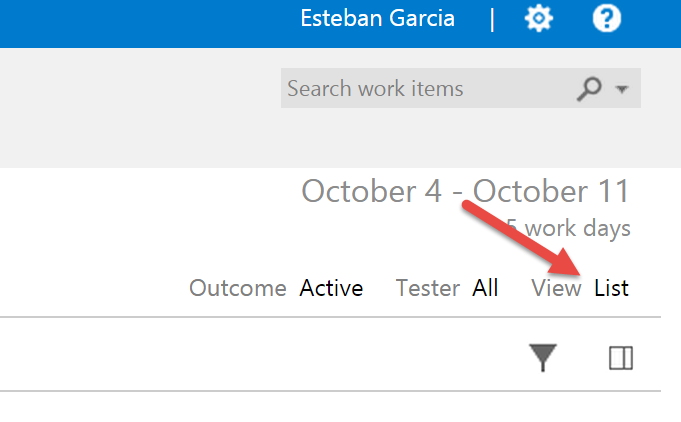Toggle the split pane layout icon
681x422 pixels.
tap(621, 358)
